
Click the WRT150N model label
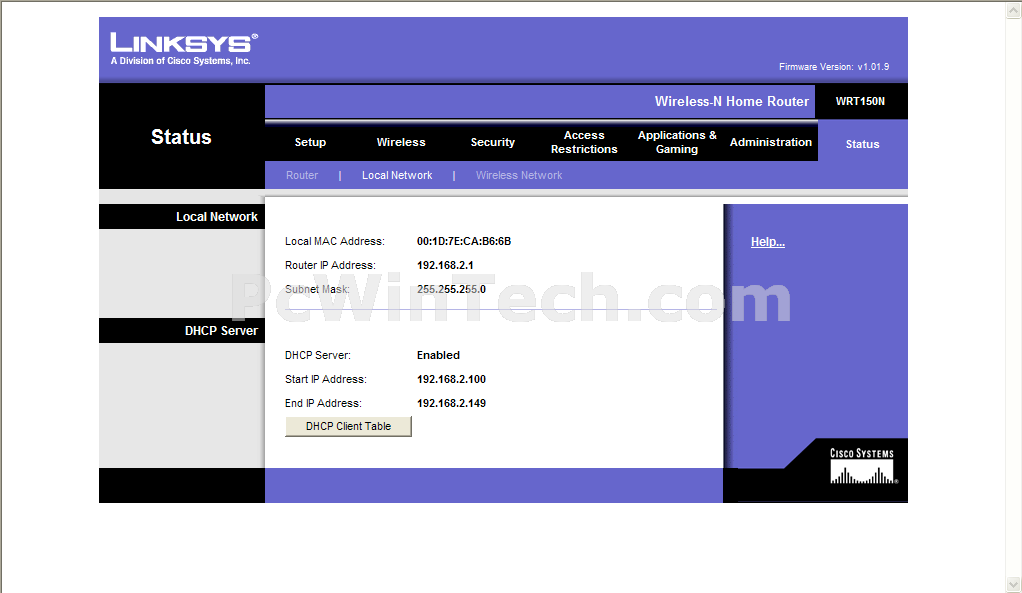click(x=860, y=101)
